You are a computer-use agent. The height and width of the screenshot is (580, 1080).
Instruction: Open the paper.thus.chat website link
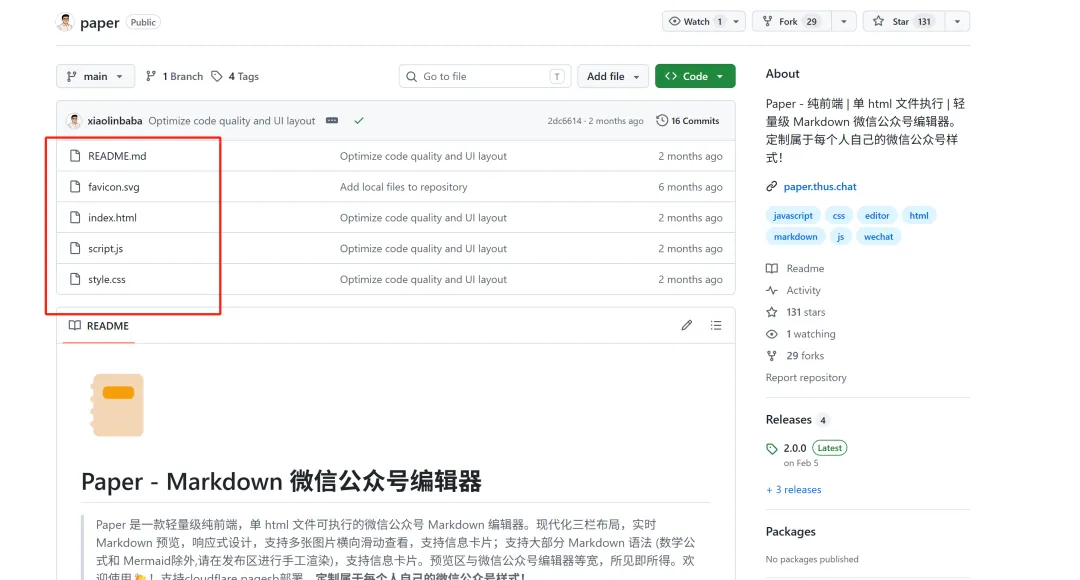[x=820, y=187]
